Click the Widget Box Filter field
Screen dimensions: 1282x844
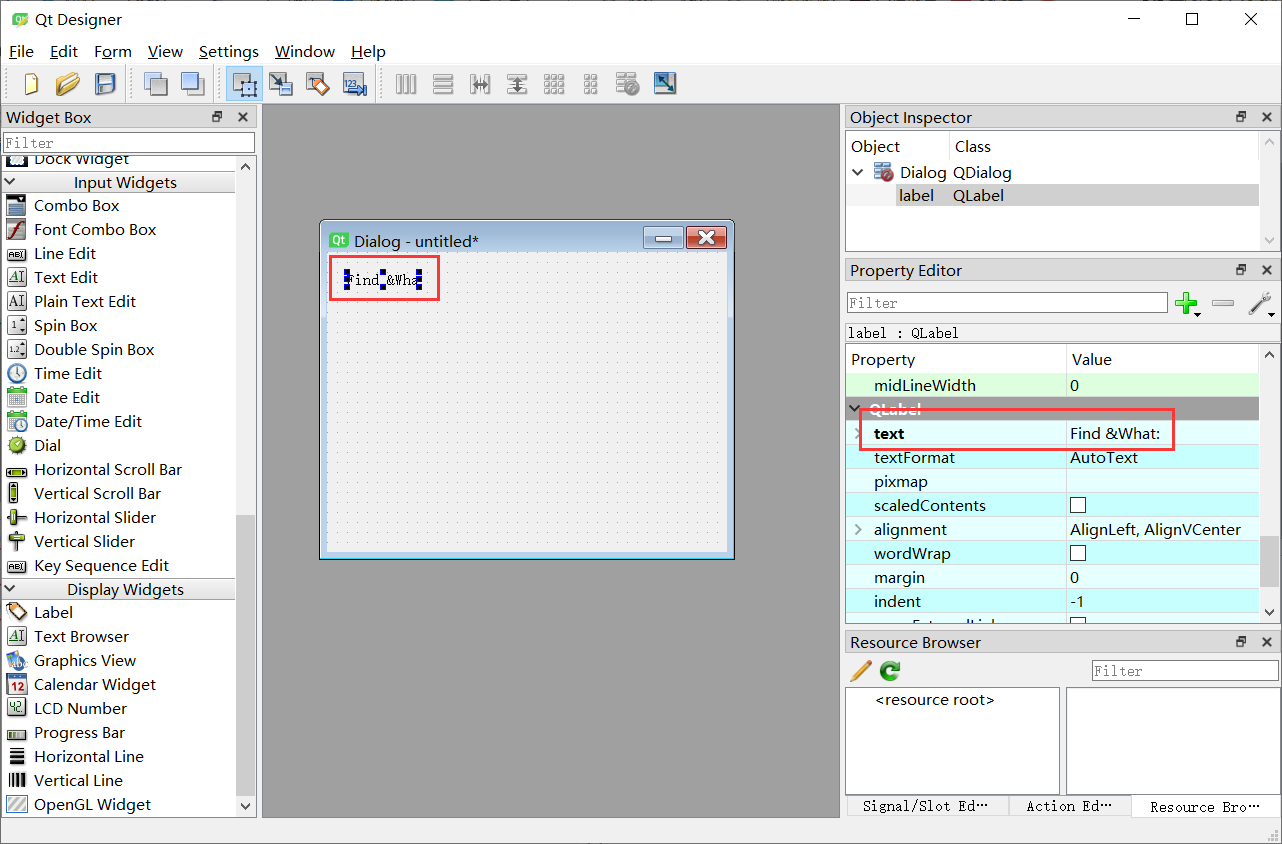(x=129, y=143)
